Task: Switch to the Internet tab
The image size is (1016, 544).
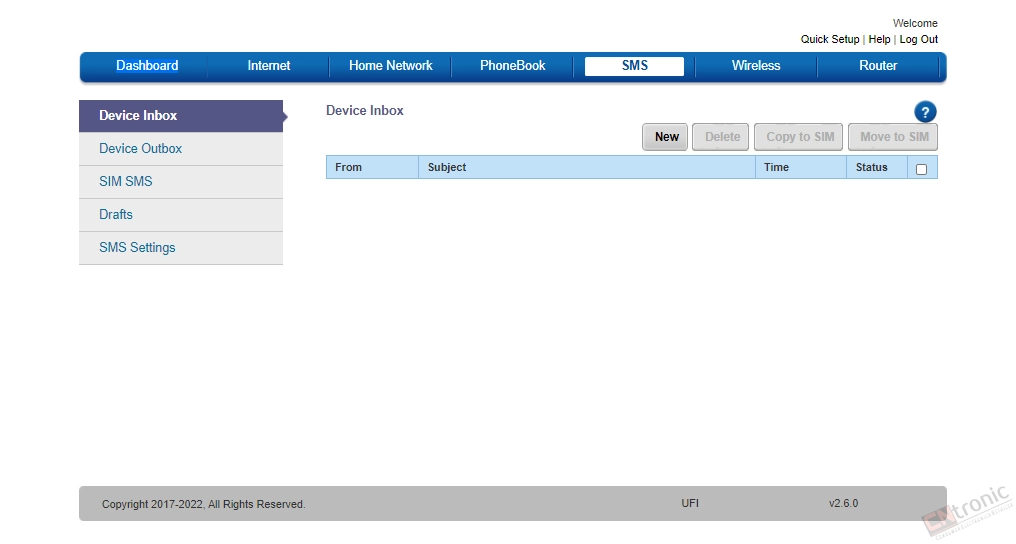Action: coord(269,65)
